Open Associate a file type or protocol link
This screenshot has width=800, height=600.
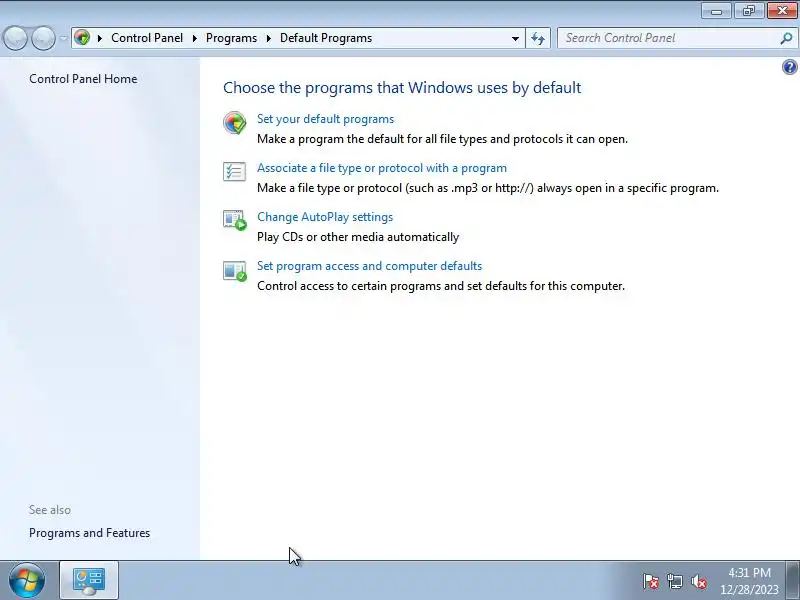pyautogui.click(x=382, y=168)
